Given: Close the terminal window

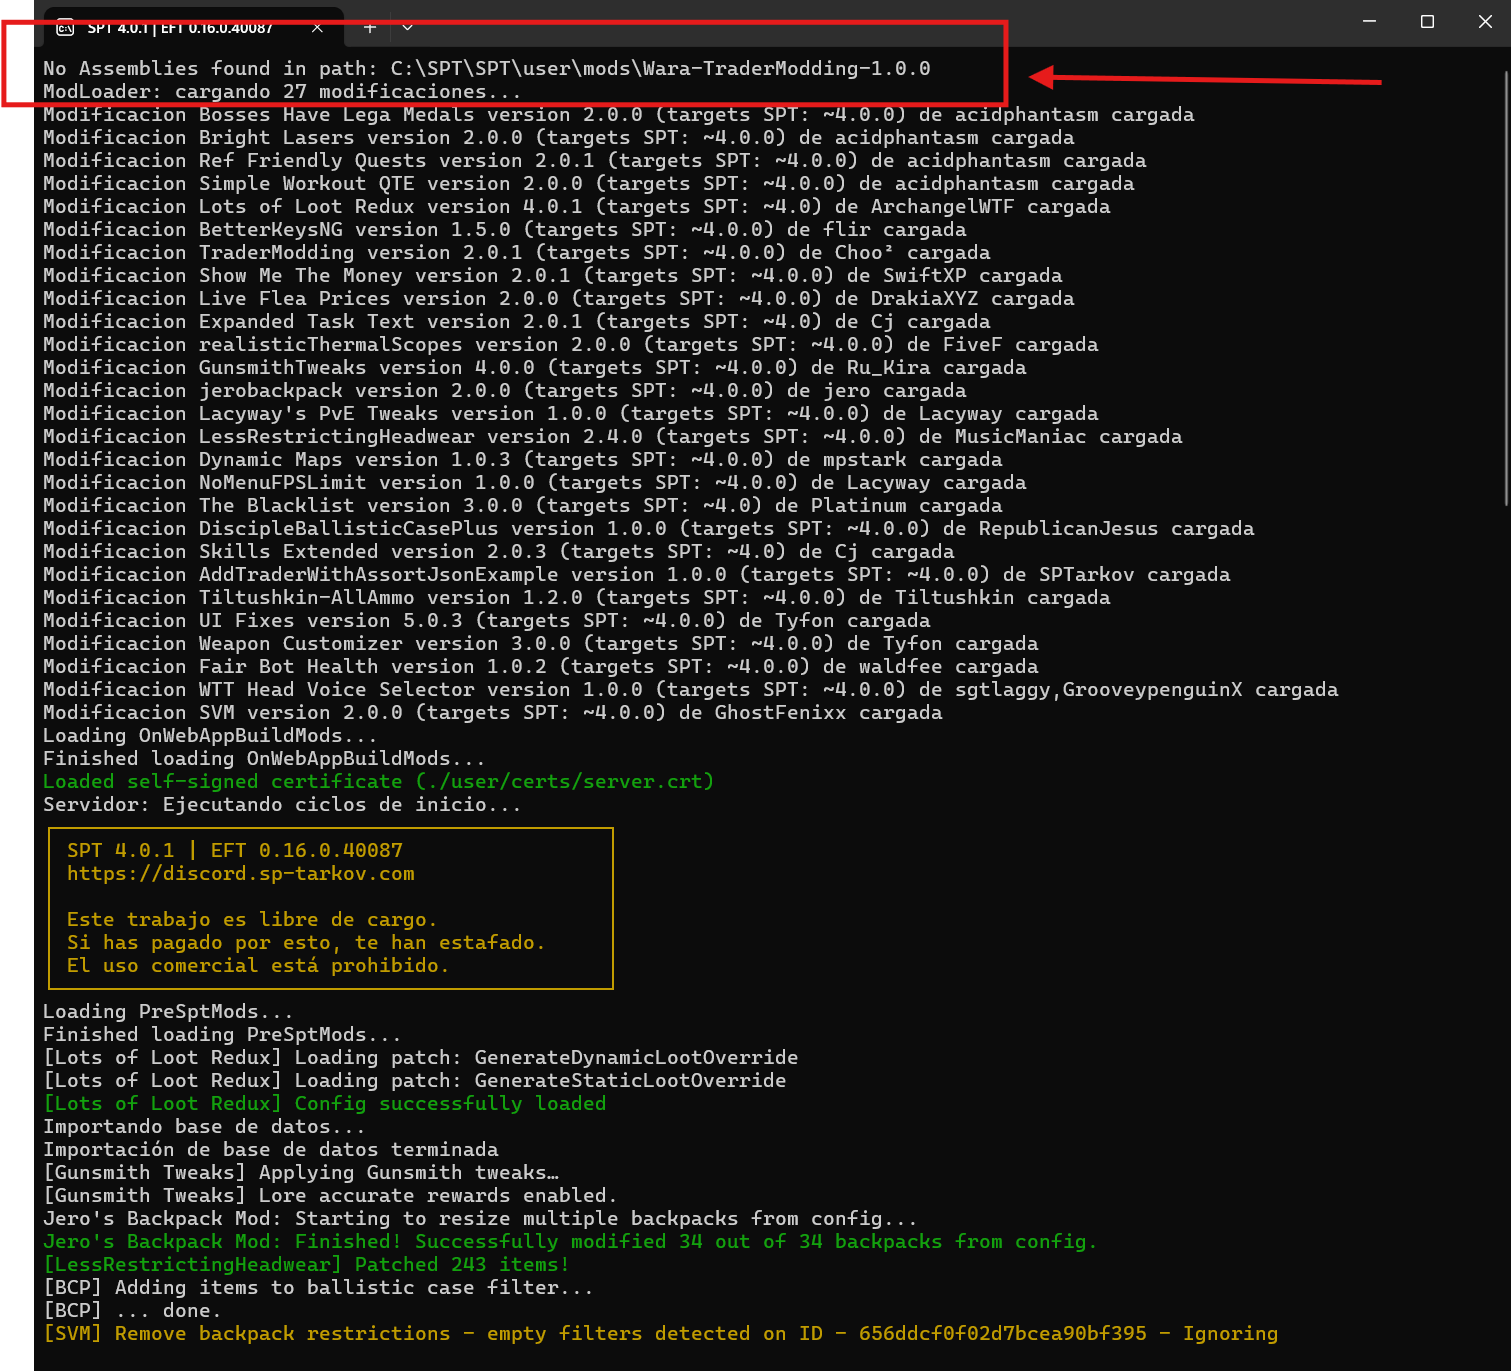Looking at the screenshot, I should point(1485,21).
